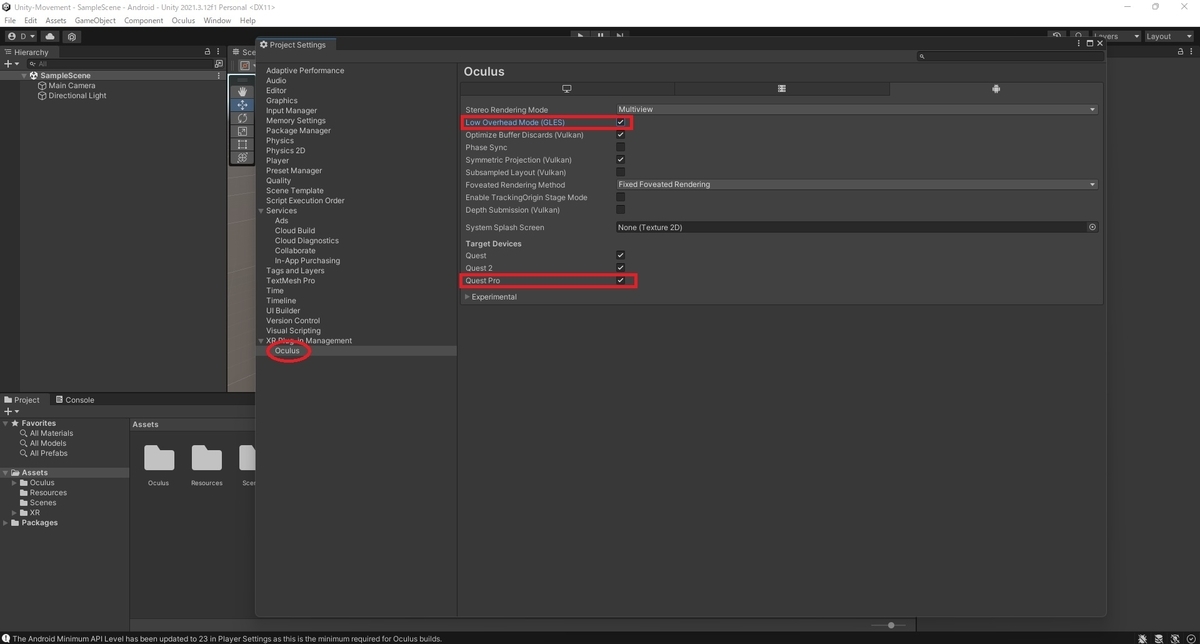Toggle Low Overhead Mode (GLES) checkbox

coord(620,122)
